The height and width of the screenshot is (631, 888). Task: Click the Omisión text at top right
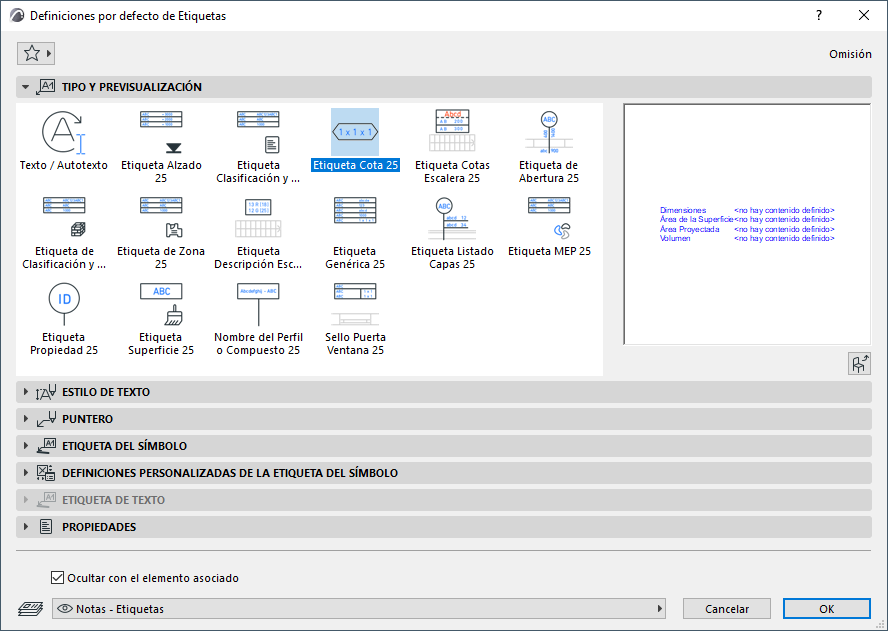[x=850, y=54]
